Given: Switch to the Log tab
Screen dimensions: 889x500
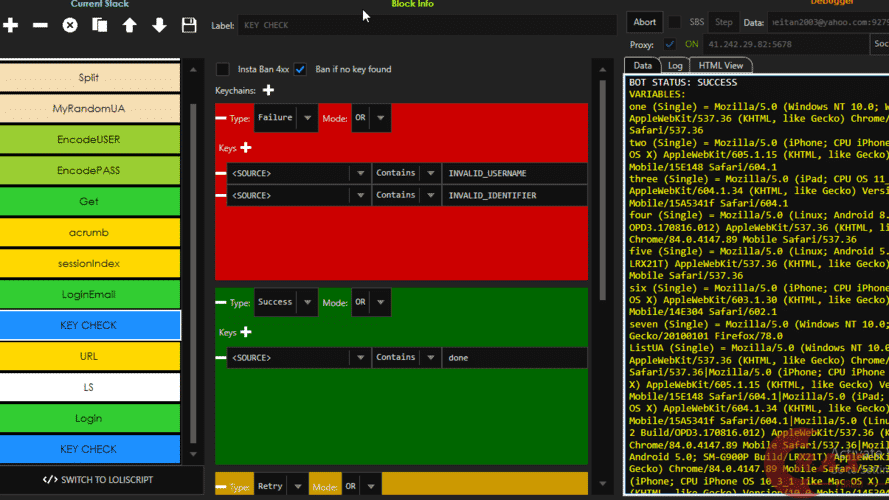Looking at the screenshot, I should 676,65.
